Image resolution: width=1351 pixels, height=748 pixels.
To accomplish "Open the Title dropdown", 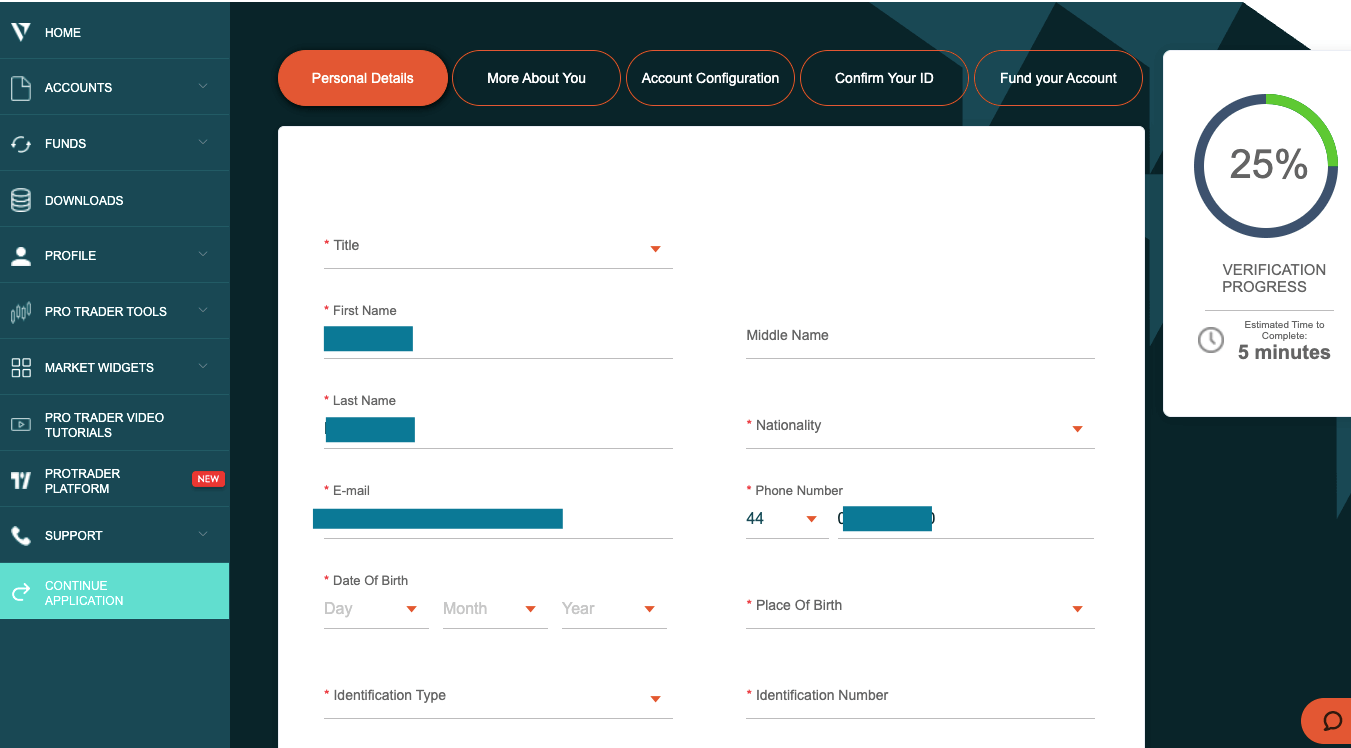I will coord(498,247).
